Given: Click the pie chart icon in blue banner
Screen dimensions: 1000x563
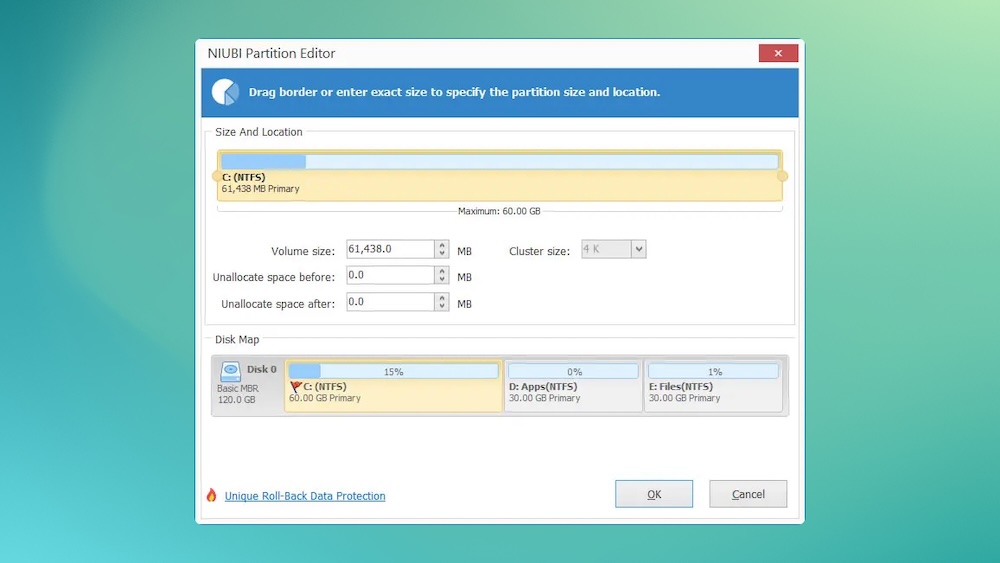Looking at the screenshot, I should tap(224, 92).
